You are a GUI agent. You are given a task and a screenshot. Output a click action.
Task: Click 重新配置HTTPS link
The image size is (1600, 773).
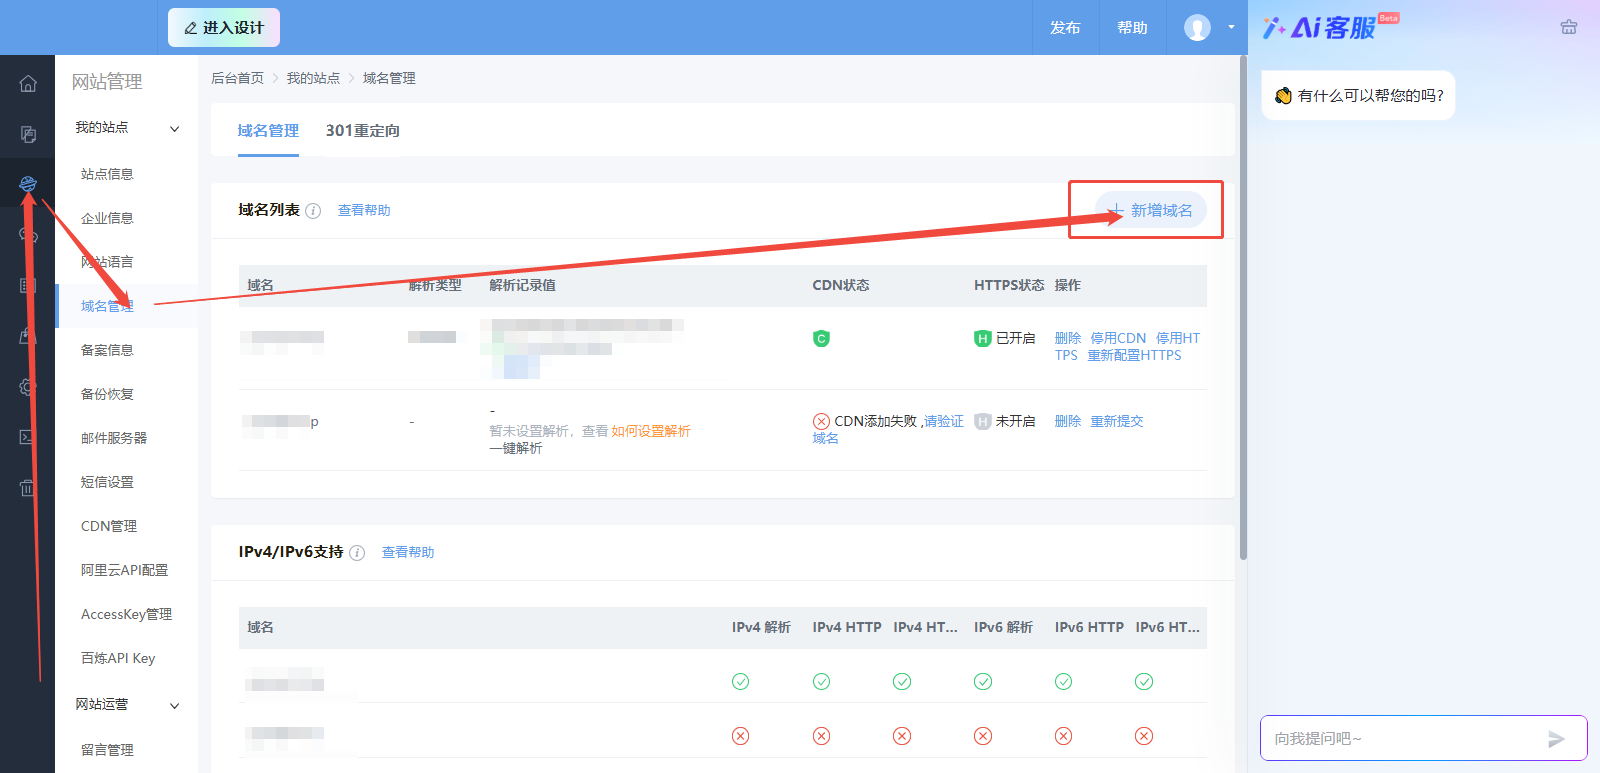pos(1134,356)
